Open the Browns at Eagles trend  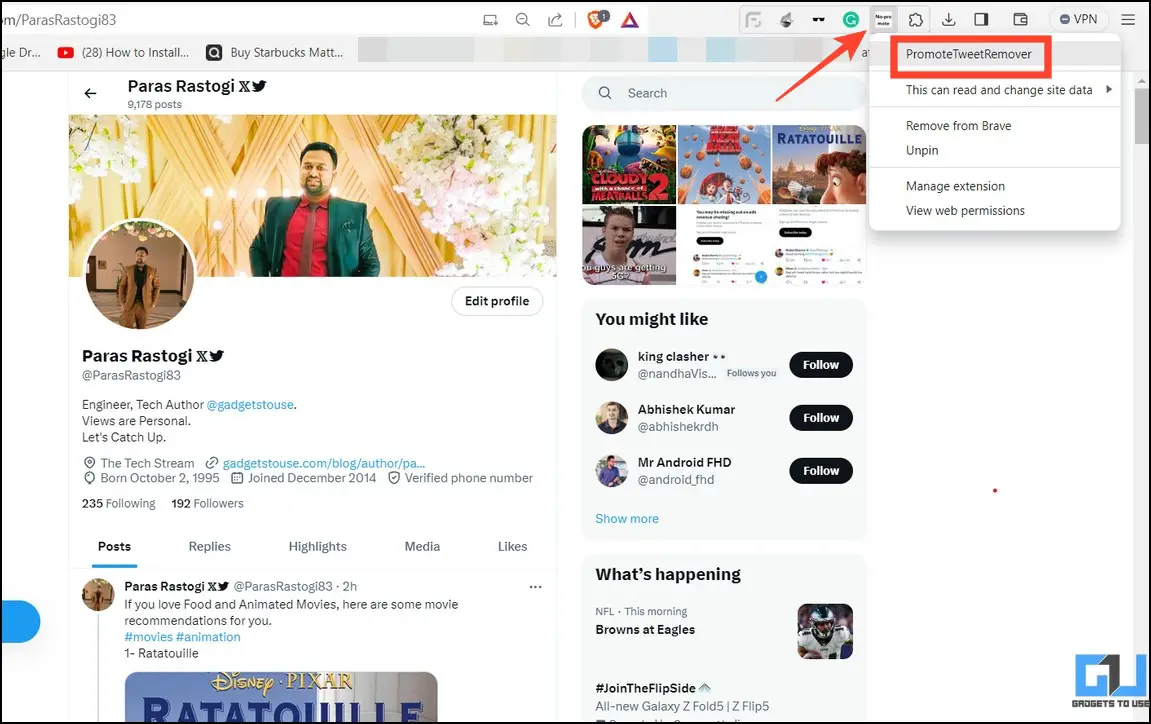tap(645, 629)
